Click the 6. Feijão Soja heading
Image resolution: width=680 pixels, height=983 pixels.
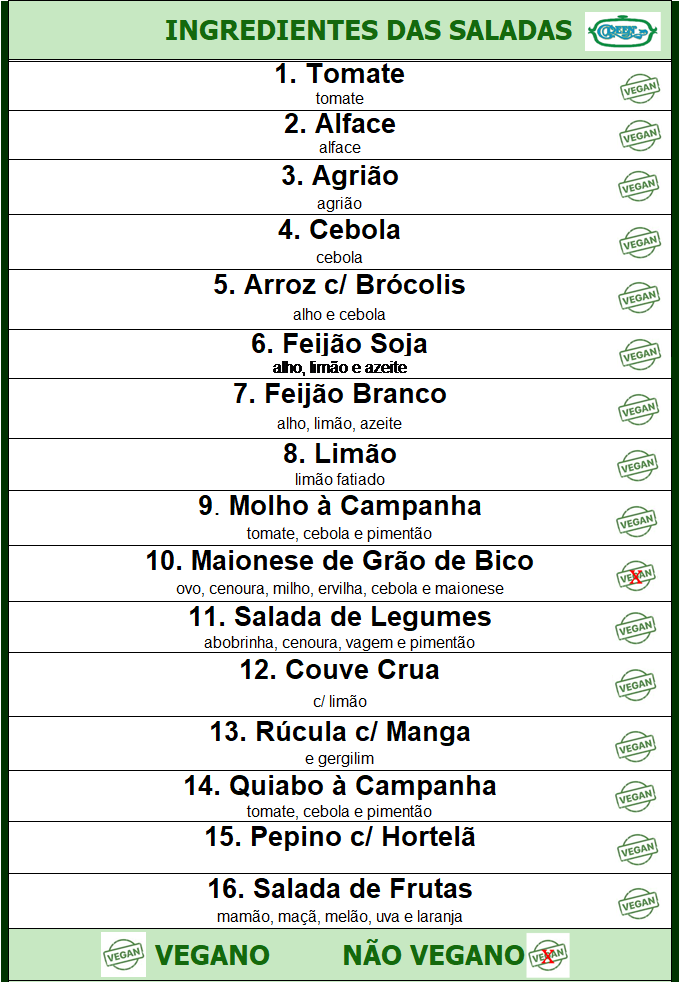pyautogui.click(x=340, y=344)
